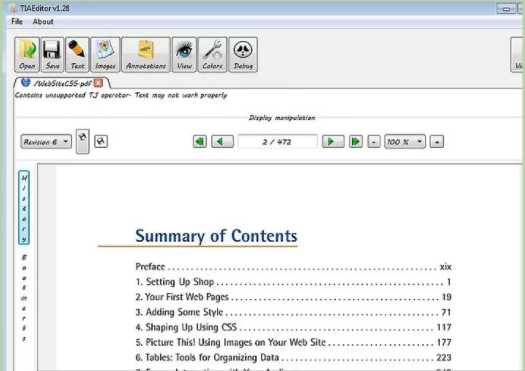The image size is (525, 371).
Task: Advance to the next page
Action: coord(333,142)
